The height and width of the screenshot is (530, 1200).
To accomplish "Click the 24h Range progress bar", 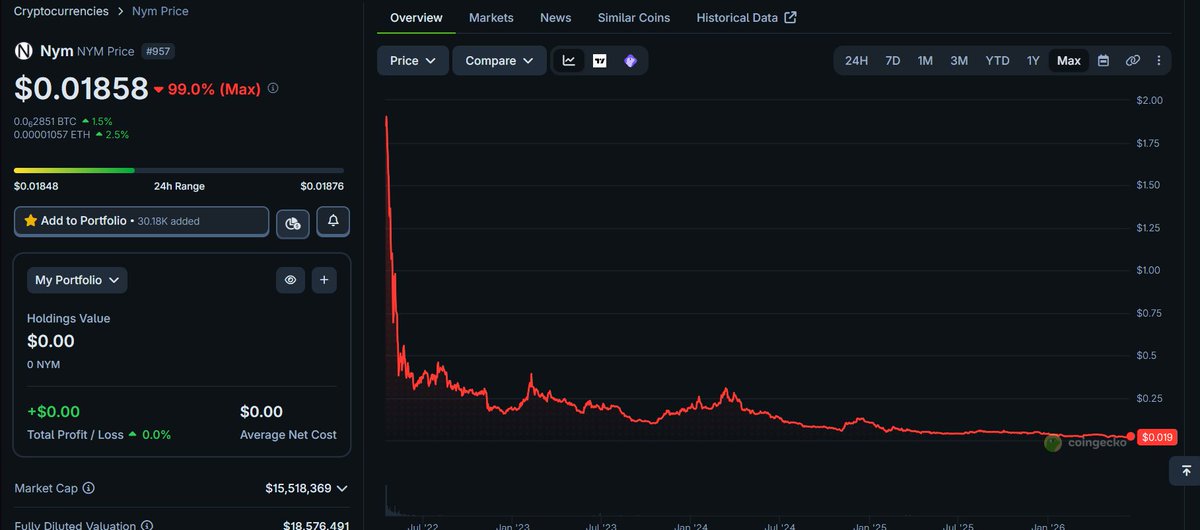I will coord(179,170).
